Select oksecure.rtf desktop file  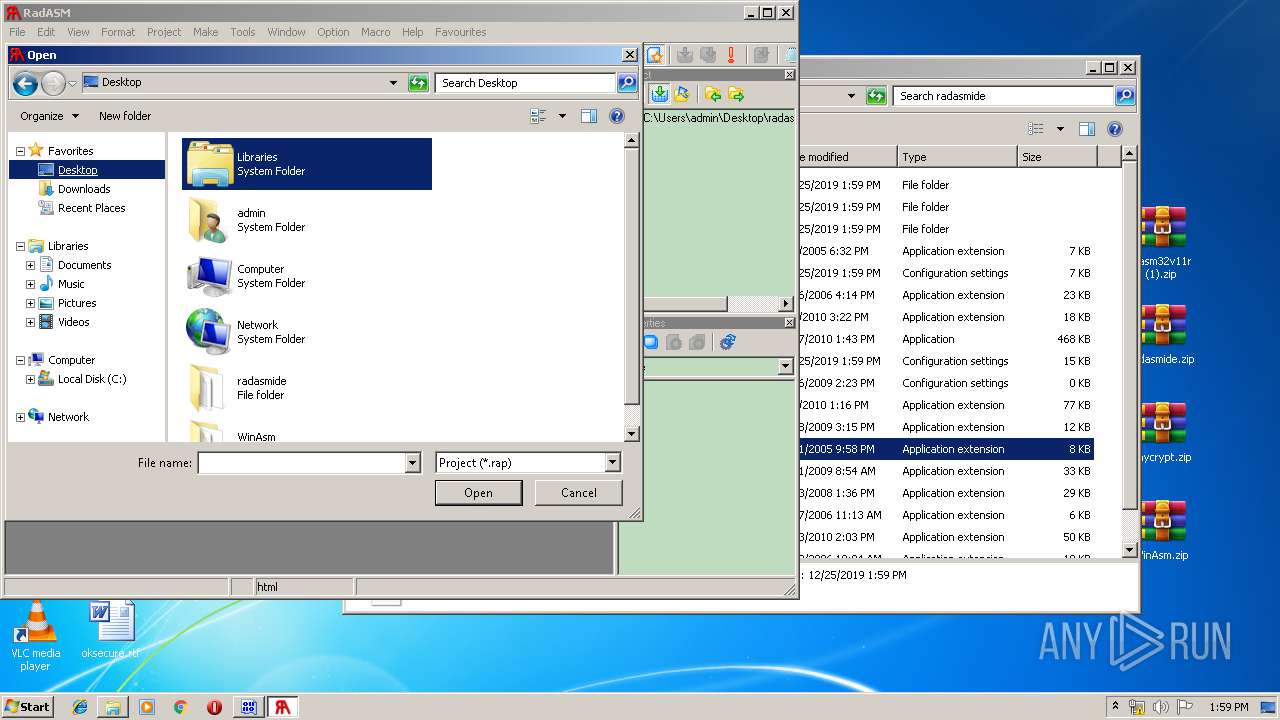[x=110, y=630]
